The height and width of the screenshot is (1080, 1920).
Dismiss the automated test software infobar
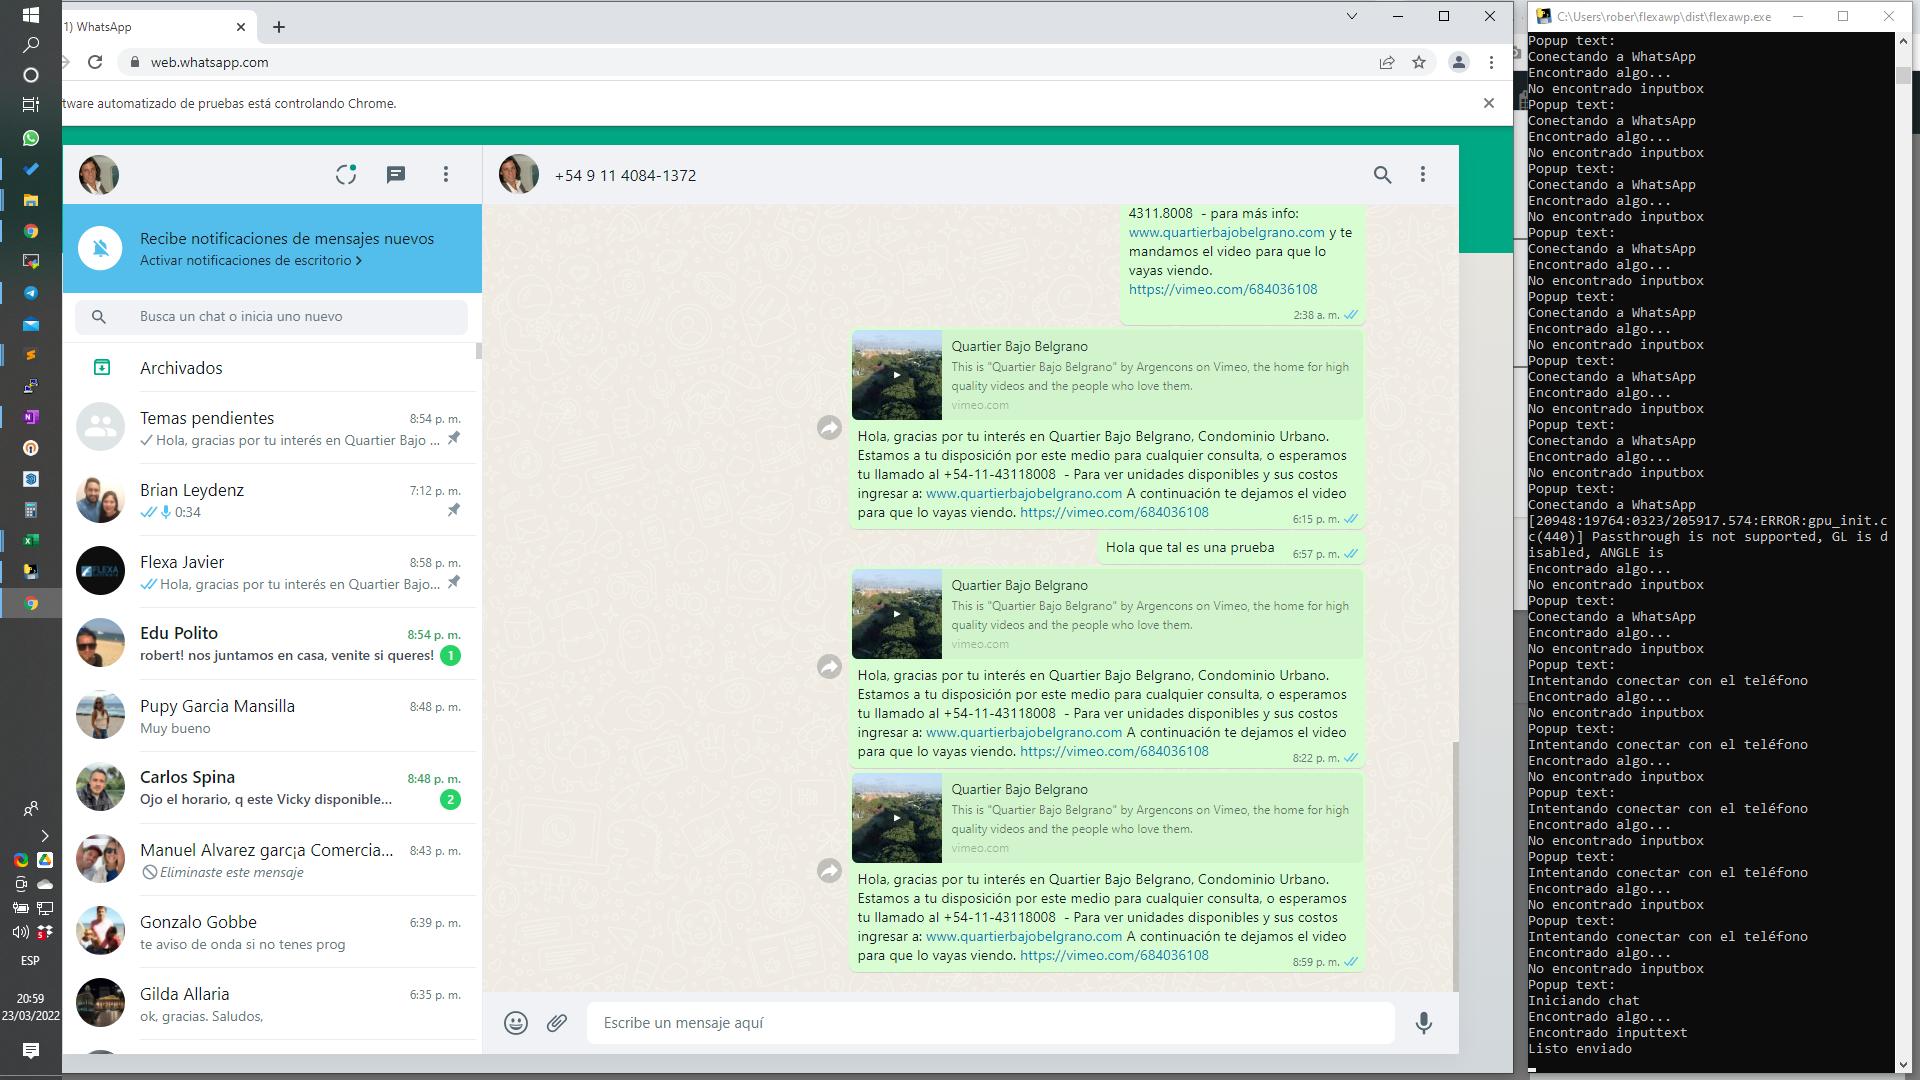point(1489,103)
